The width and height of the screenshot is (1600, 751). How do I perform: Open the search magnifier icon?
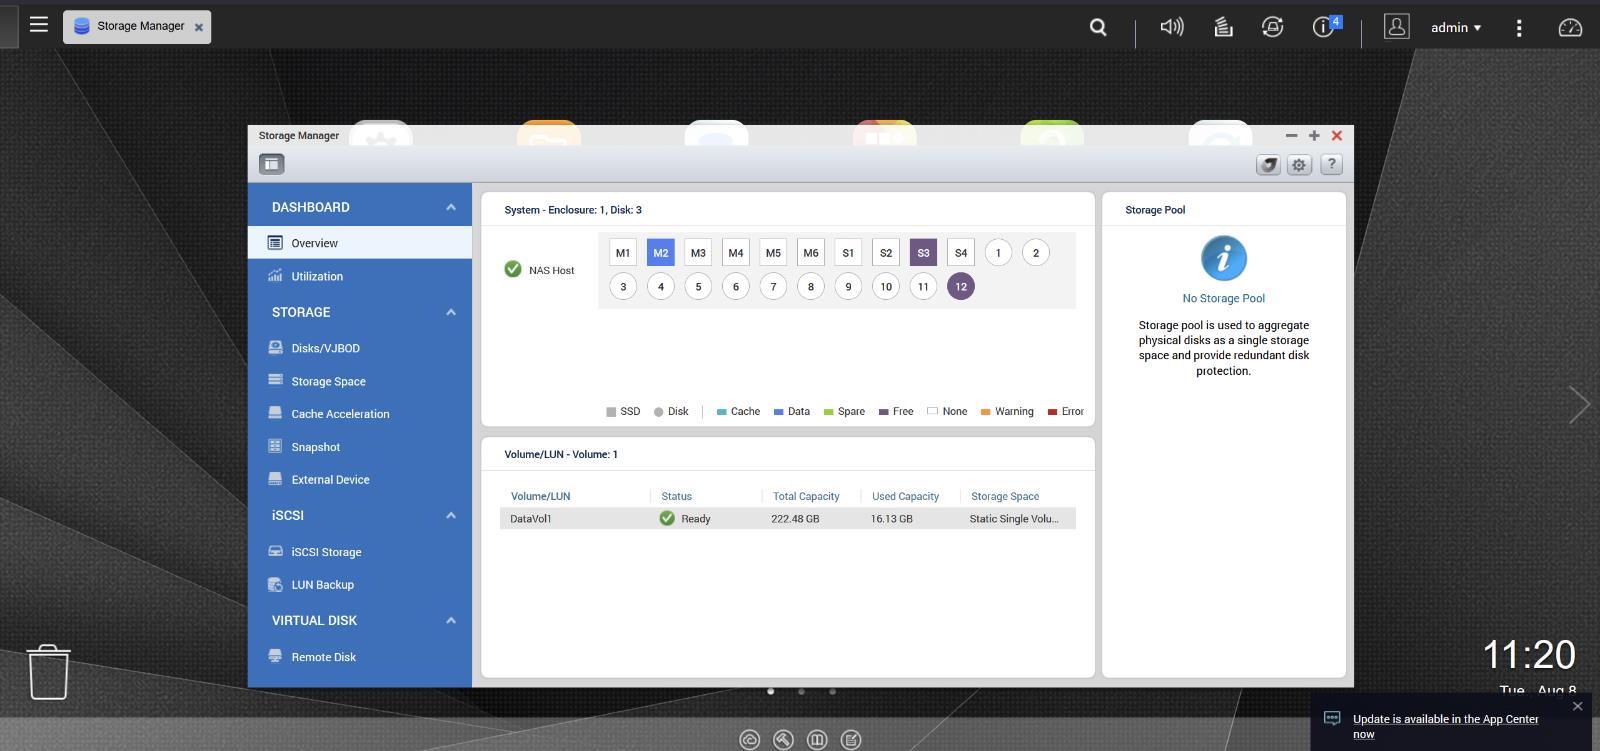[1098, 27]
